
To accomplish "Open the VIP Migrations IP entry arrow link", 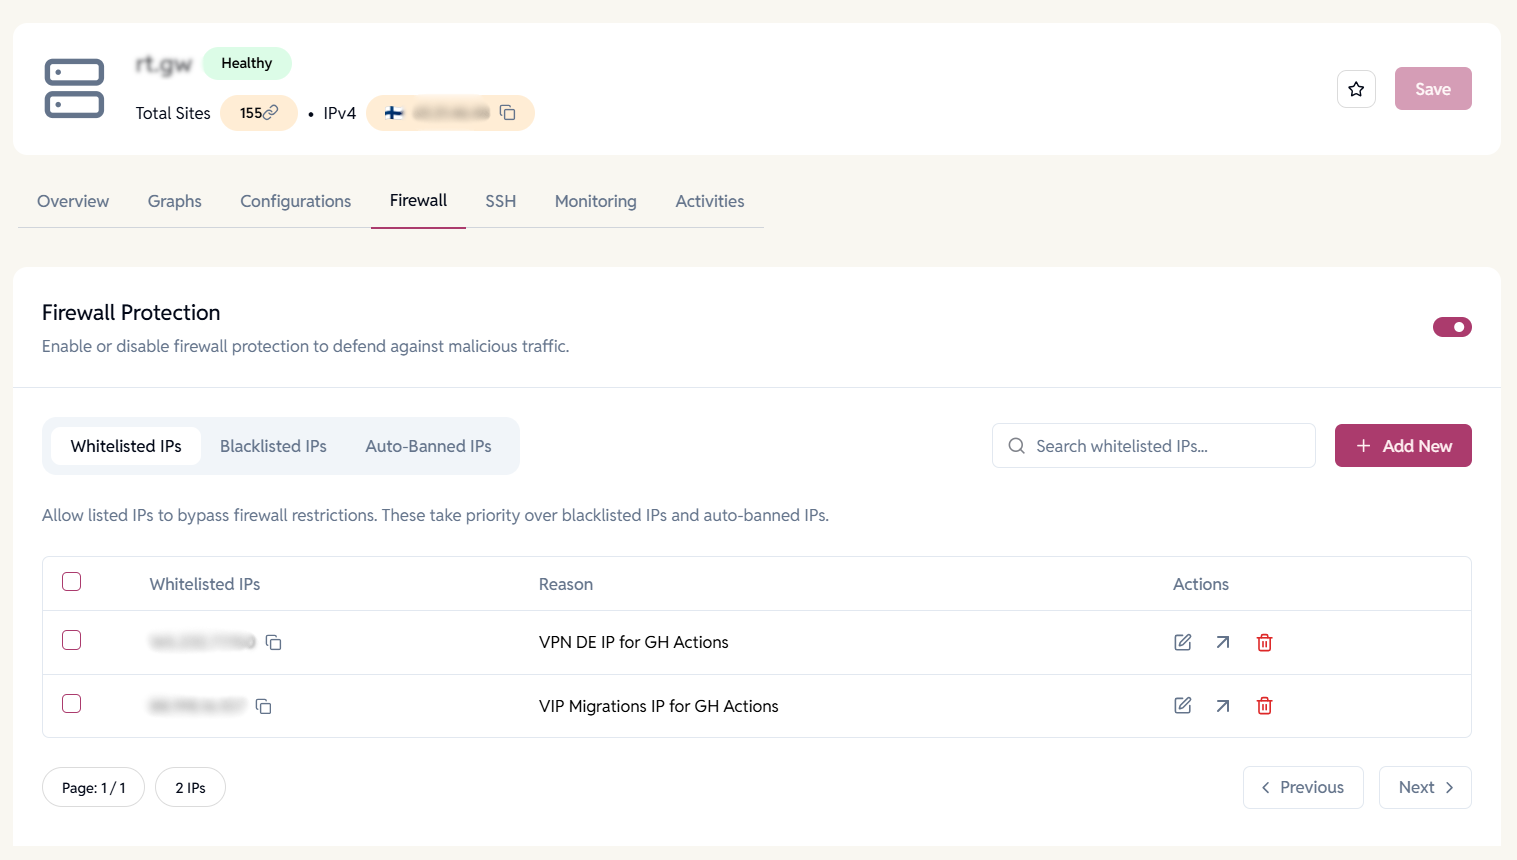I will [x=1223, y=706].
